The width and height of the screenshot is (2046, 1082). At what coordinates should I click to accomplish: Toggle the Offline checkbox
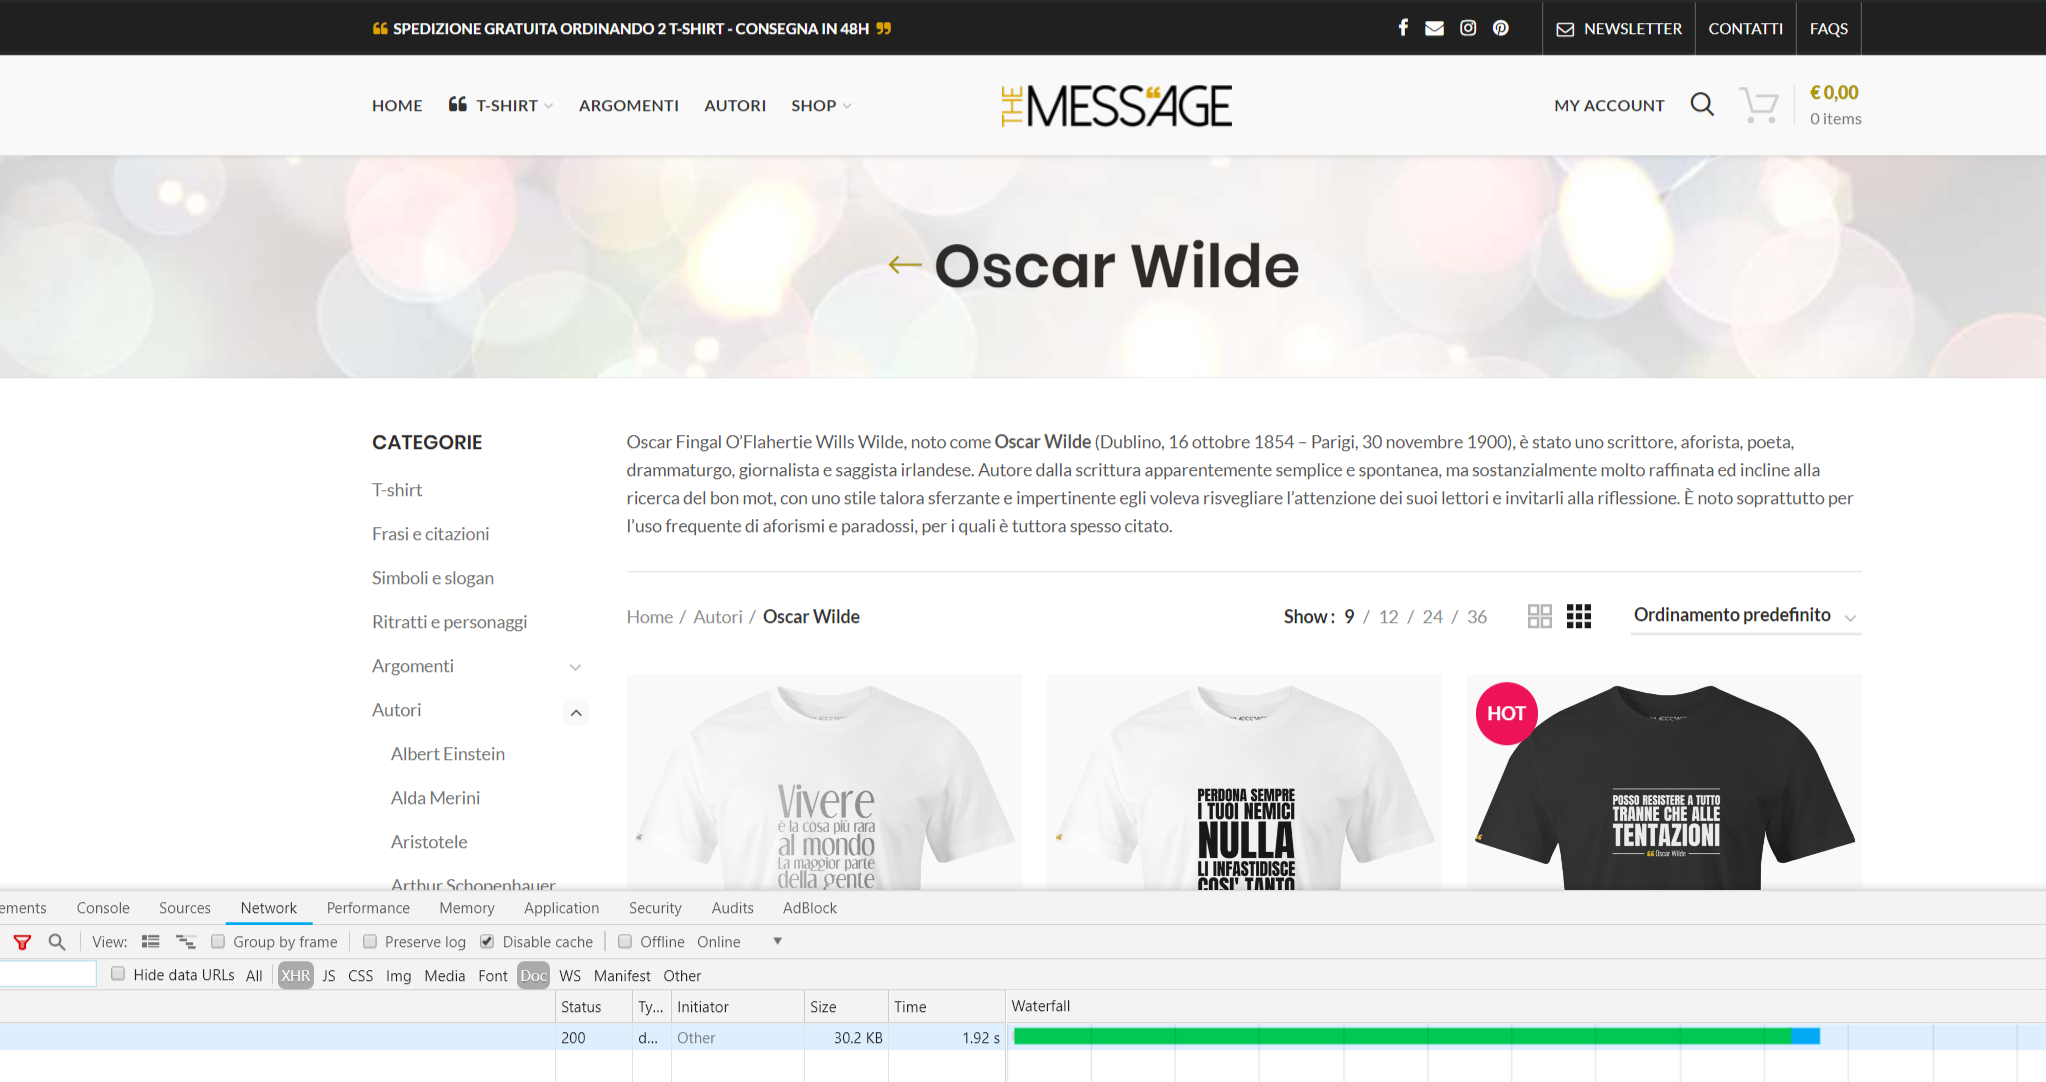coord(625,942)
